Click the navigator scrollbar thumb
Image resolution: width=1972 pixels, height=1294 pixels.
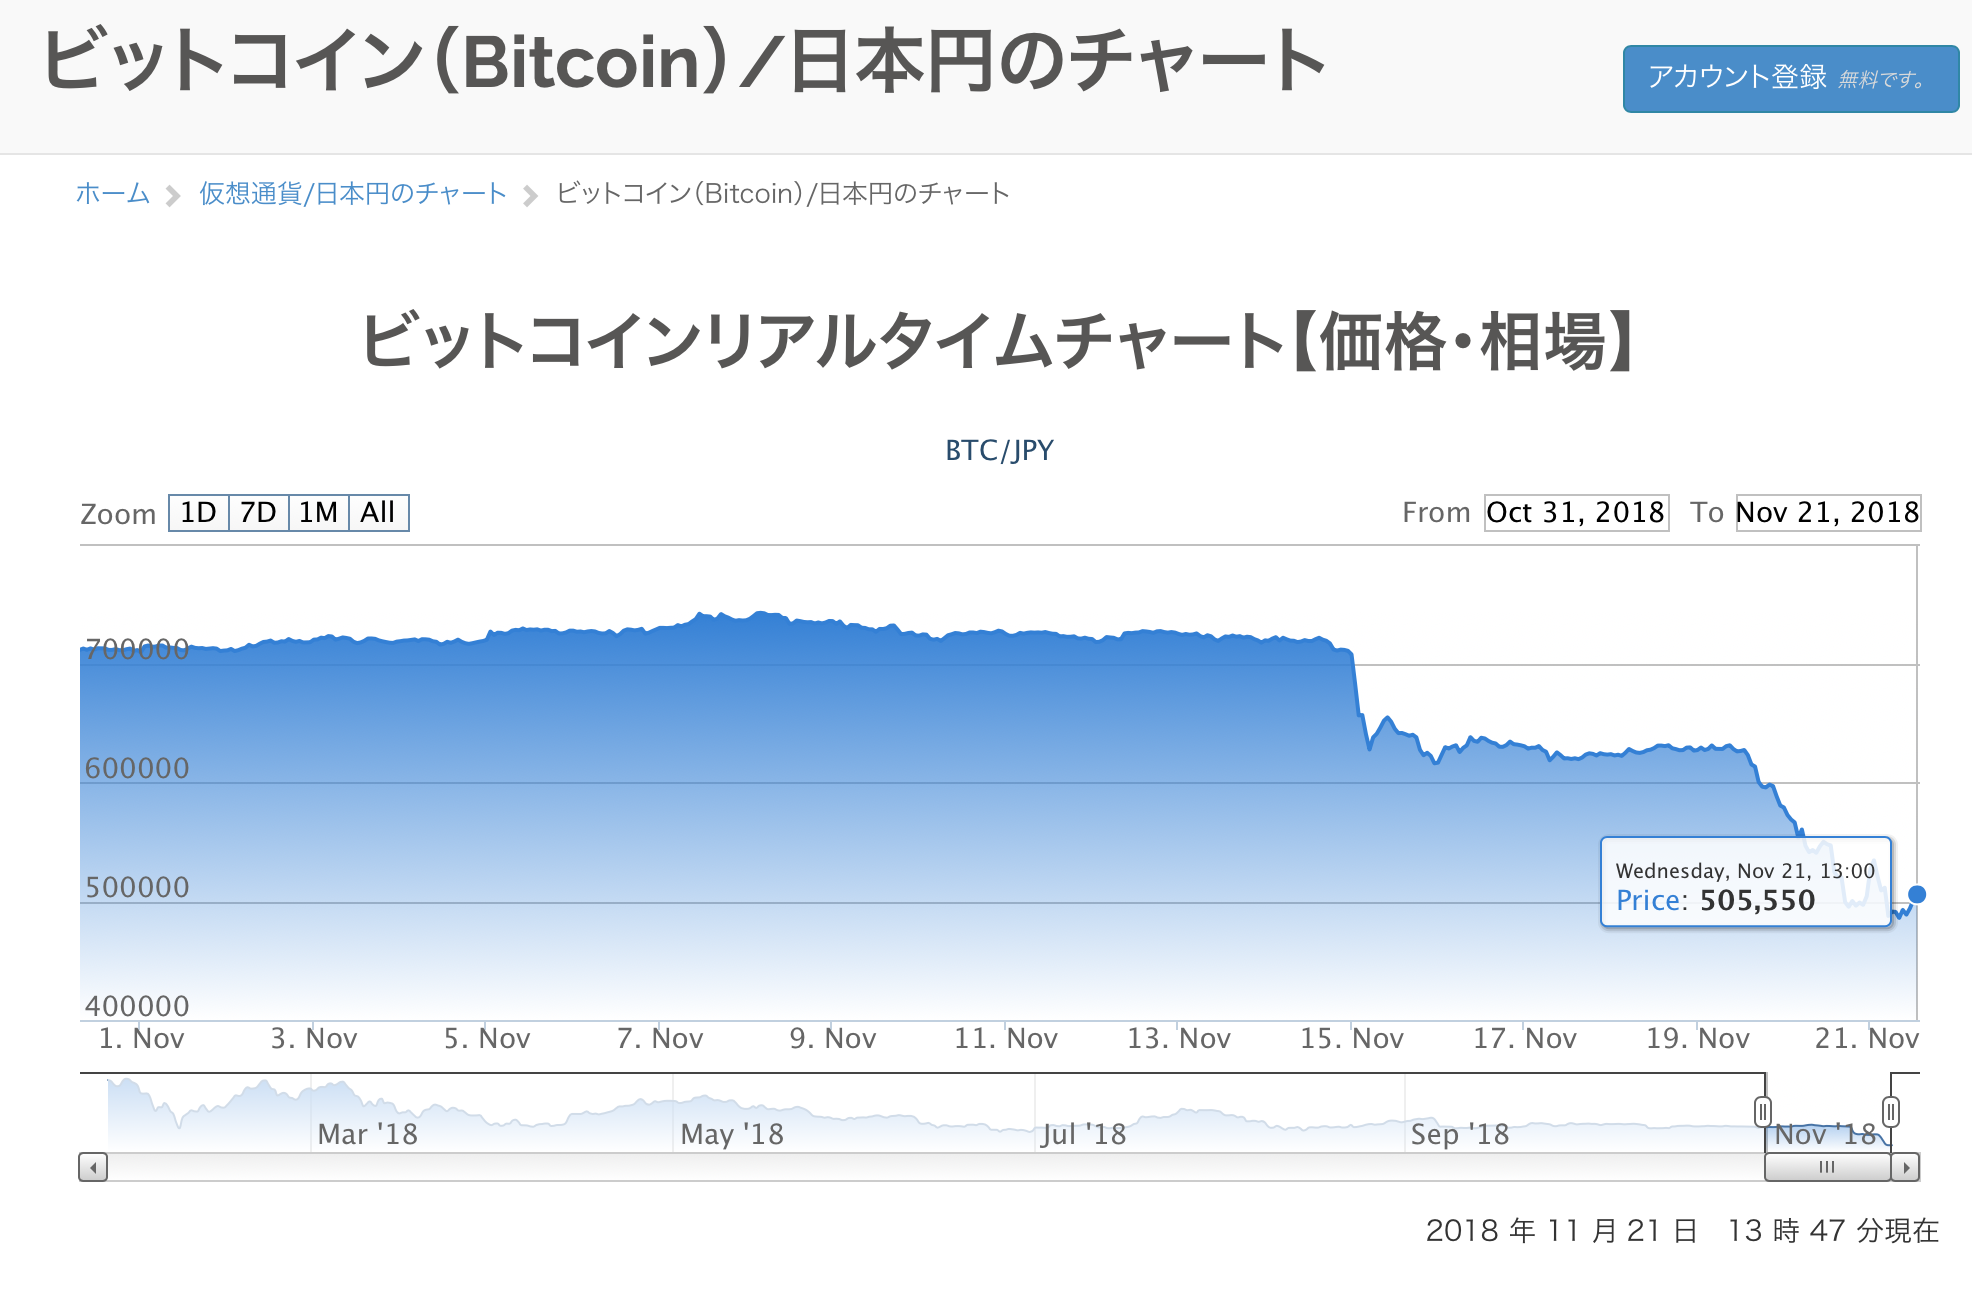[x=1827, y=1167]
